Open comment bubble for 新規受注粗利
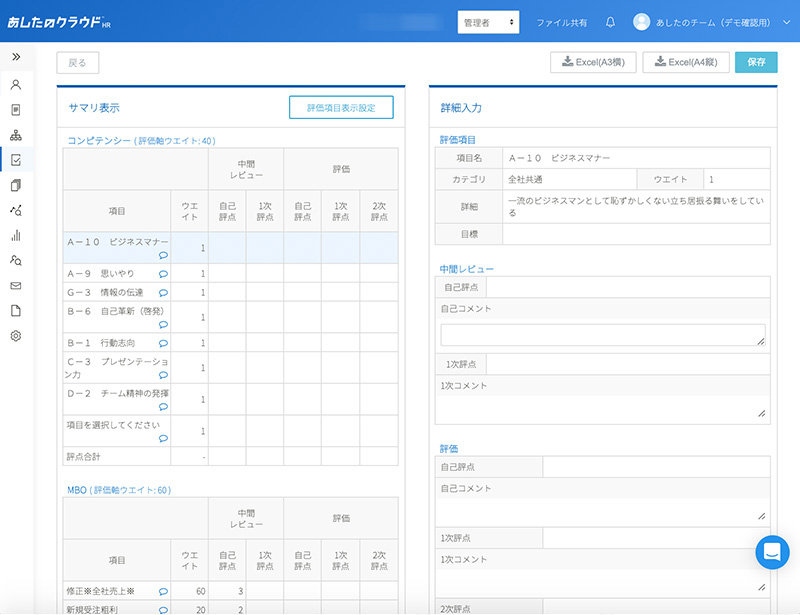Image resolution: width=800 pixels, height=615 pixels. click(163, 610)
